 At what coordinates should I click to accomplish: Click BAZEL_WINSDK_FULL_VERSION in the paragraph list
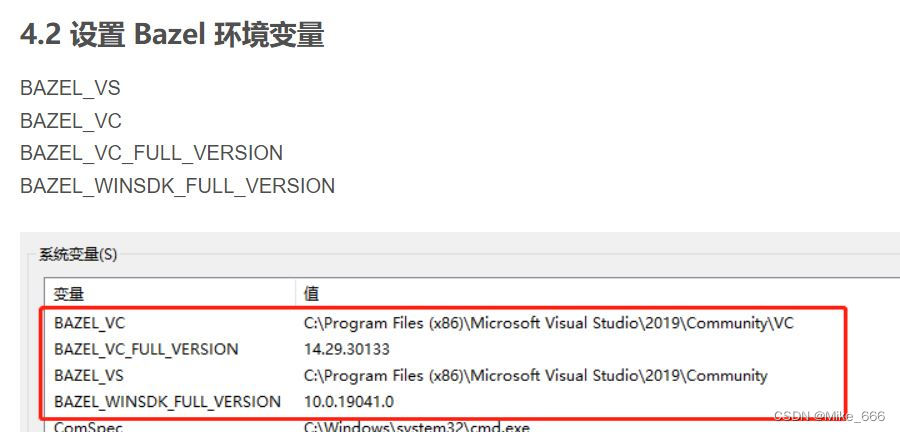coord(177,186)
